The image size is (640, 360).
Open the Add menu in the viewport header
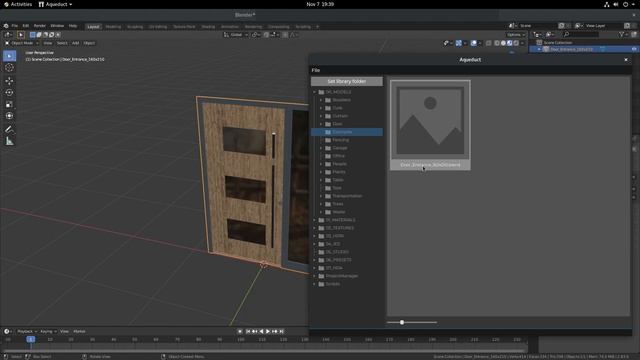click(76, 43)
